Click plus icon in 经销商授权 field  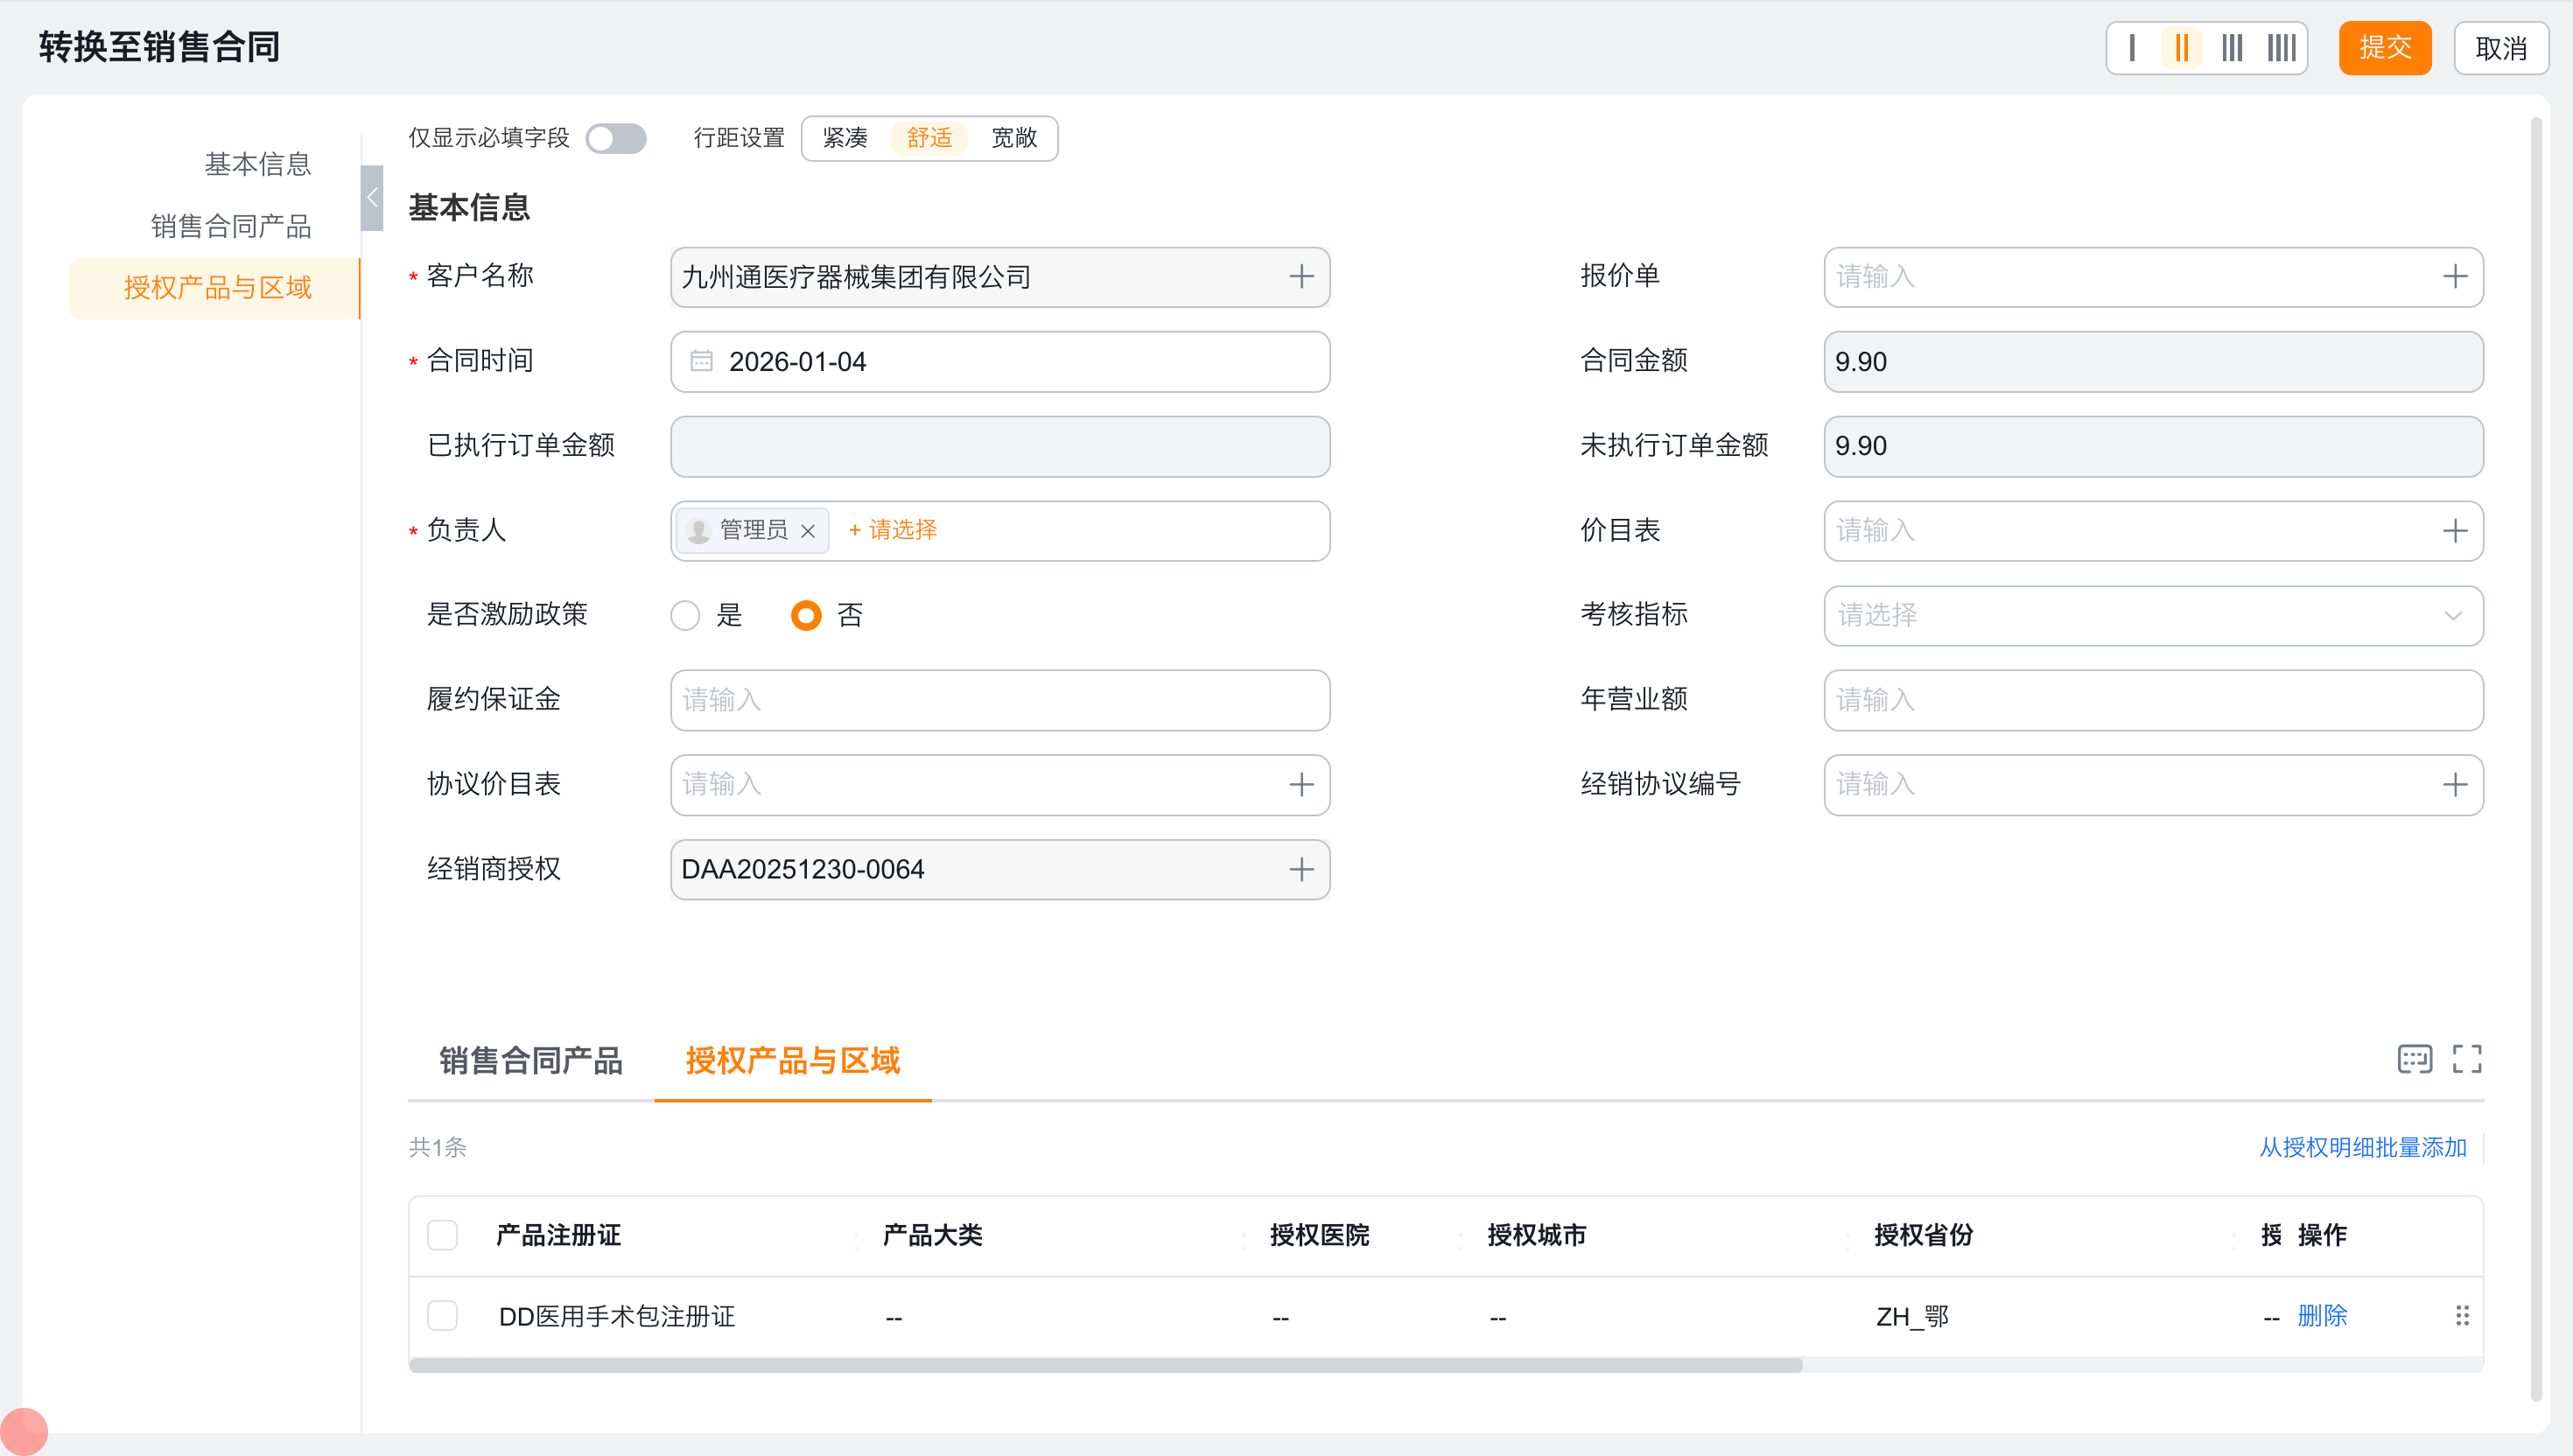[1301, 869]
